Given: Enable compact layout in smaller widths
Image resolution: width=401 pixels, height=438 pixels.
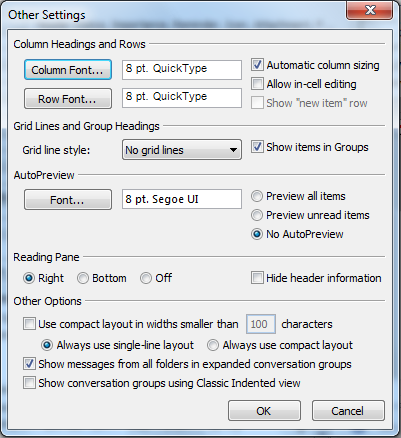Looking at the screenshot, I should (x=29, y=324).
